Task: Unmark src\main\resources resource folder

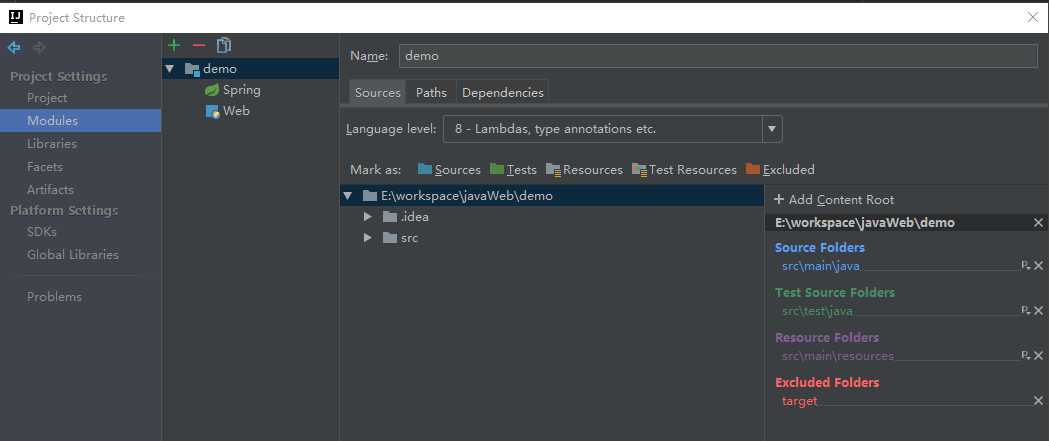Action: click(1038, 355)
